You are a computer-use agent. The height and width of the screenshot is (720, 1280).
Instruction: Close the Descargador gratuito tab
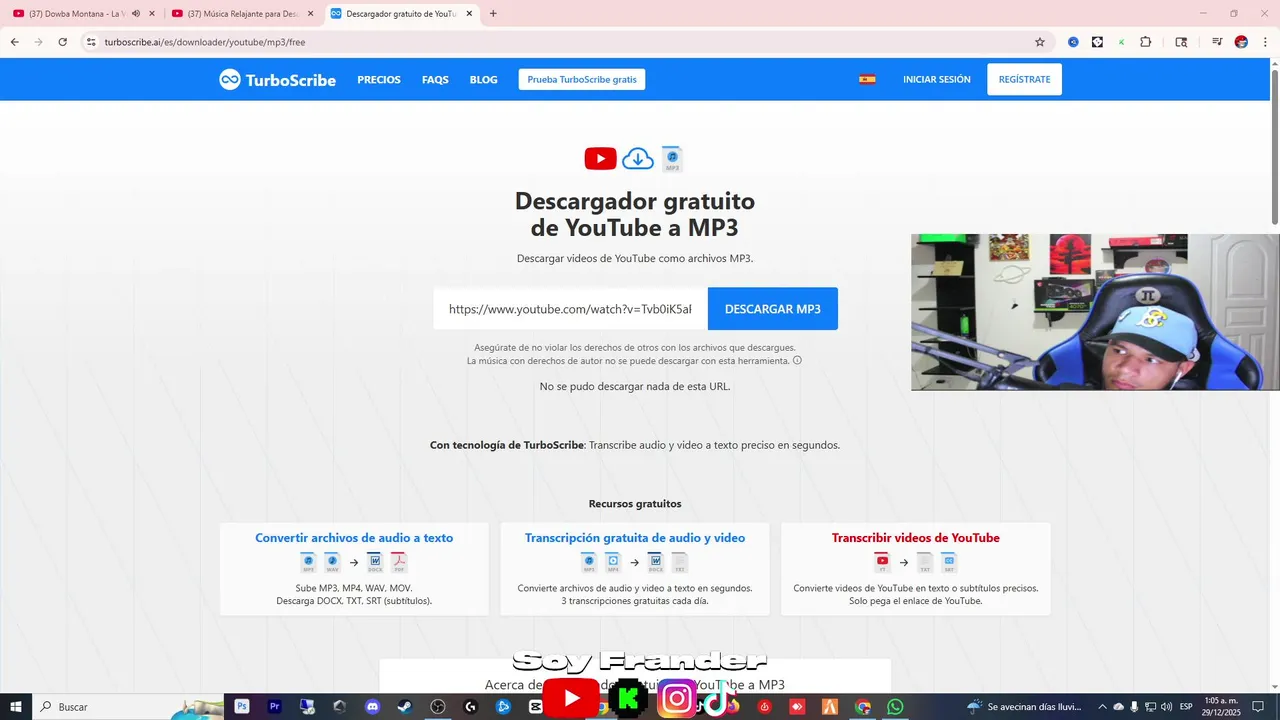tap(469, 14)
